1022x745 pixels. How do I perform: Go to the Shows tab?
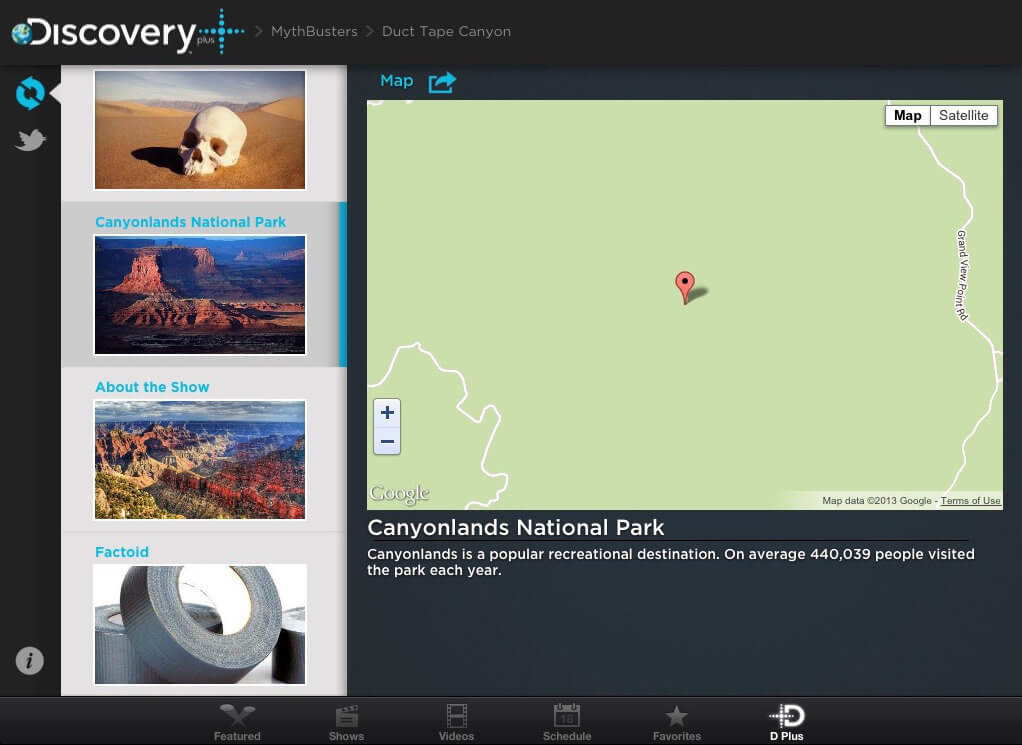[346, 722]
